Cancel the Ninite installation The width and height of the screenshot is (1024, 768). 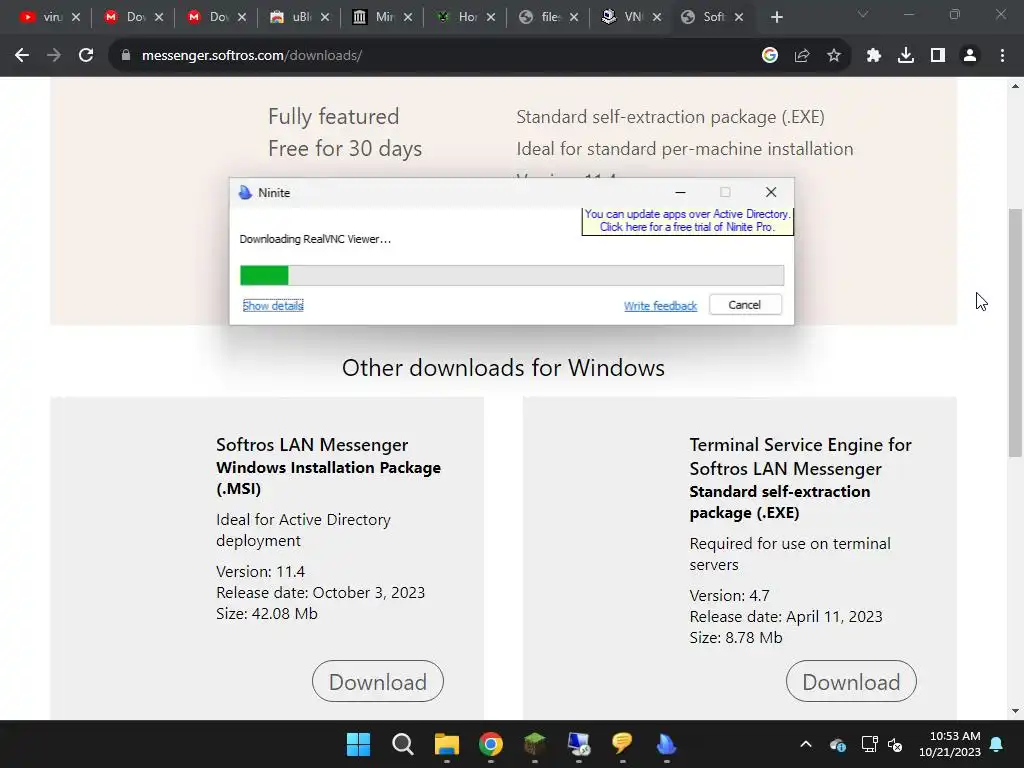(745, 305)
